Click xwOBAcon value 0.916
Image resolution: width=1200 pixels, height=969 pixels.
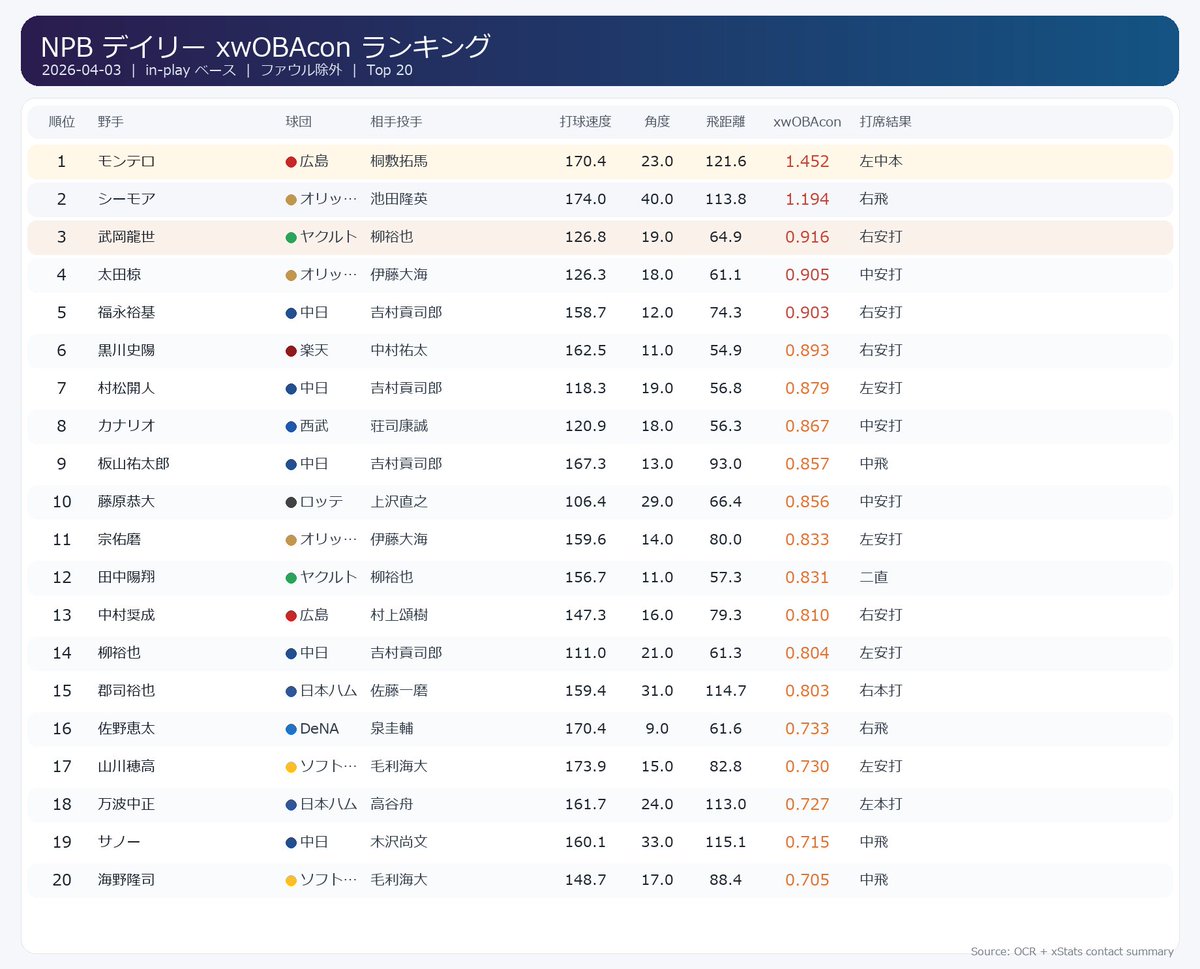pos(807,237)
